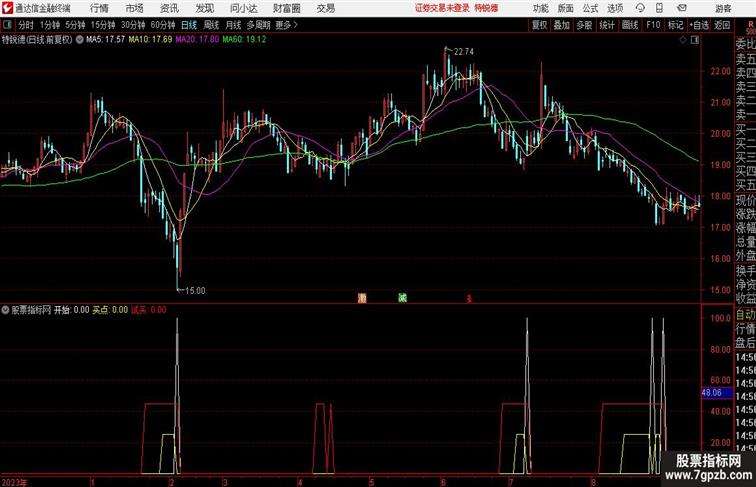Switch to the 月线 monthly tab
Image resolution: width=756 pixels, height=487 pixels.
pyautogui.click(x=233, y=25)
